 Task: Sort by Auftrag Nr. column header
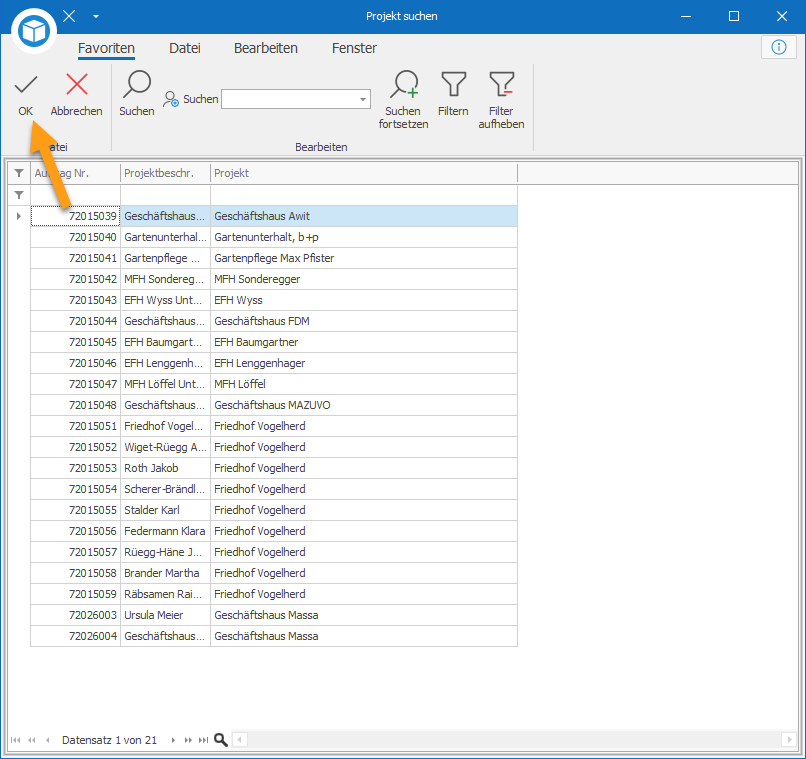pos(75,173)
